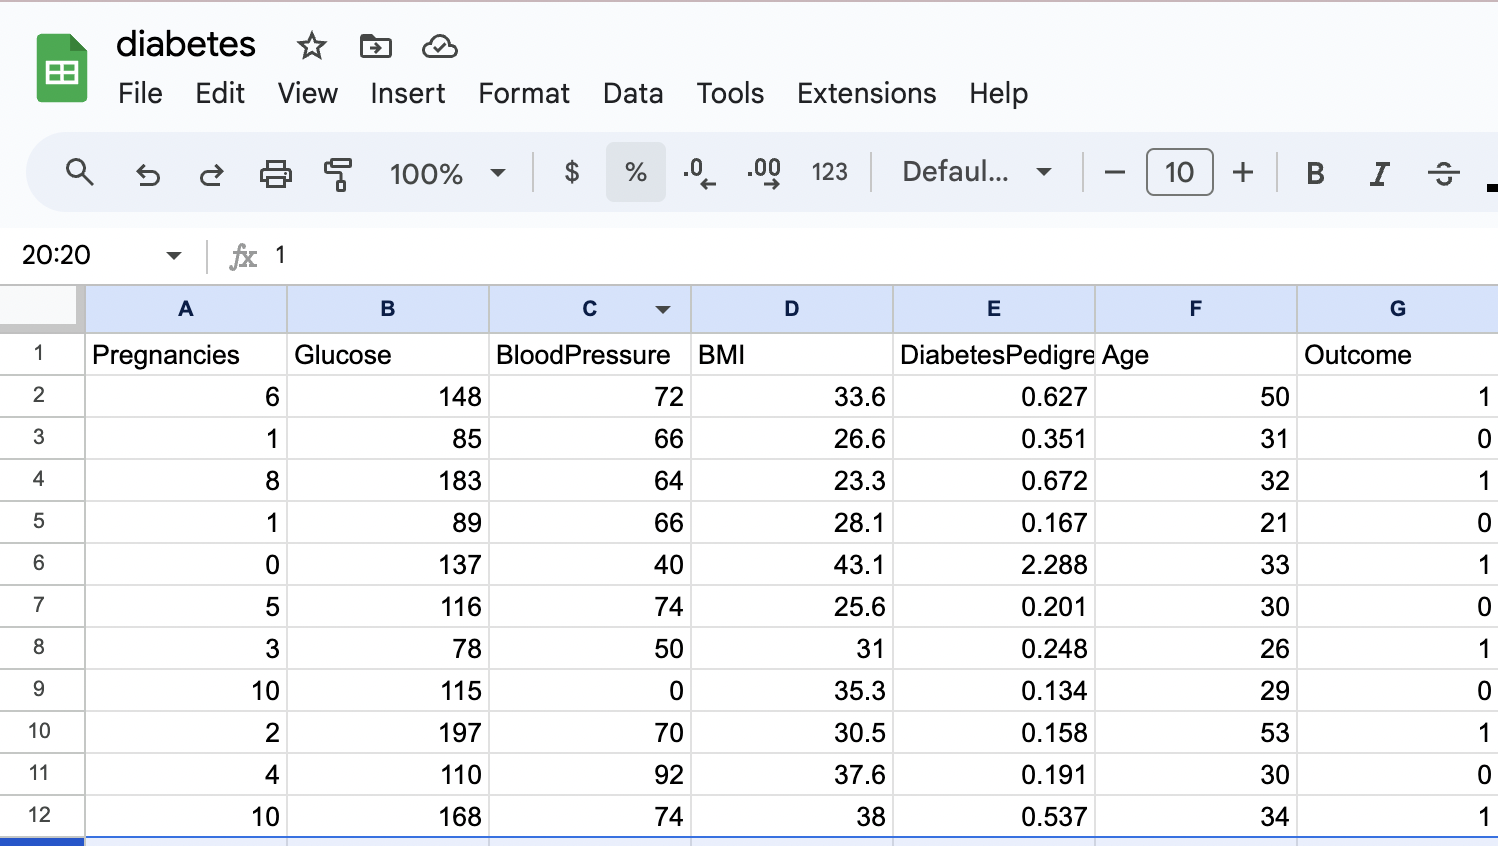Click the Undo icon
The width and height of the screenshot is (1498, 846).
pos(148,172)
